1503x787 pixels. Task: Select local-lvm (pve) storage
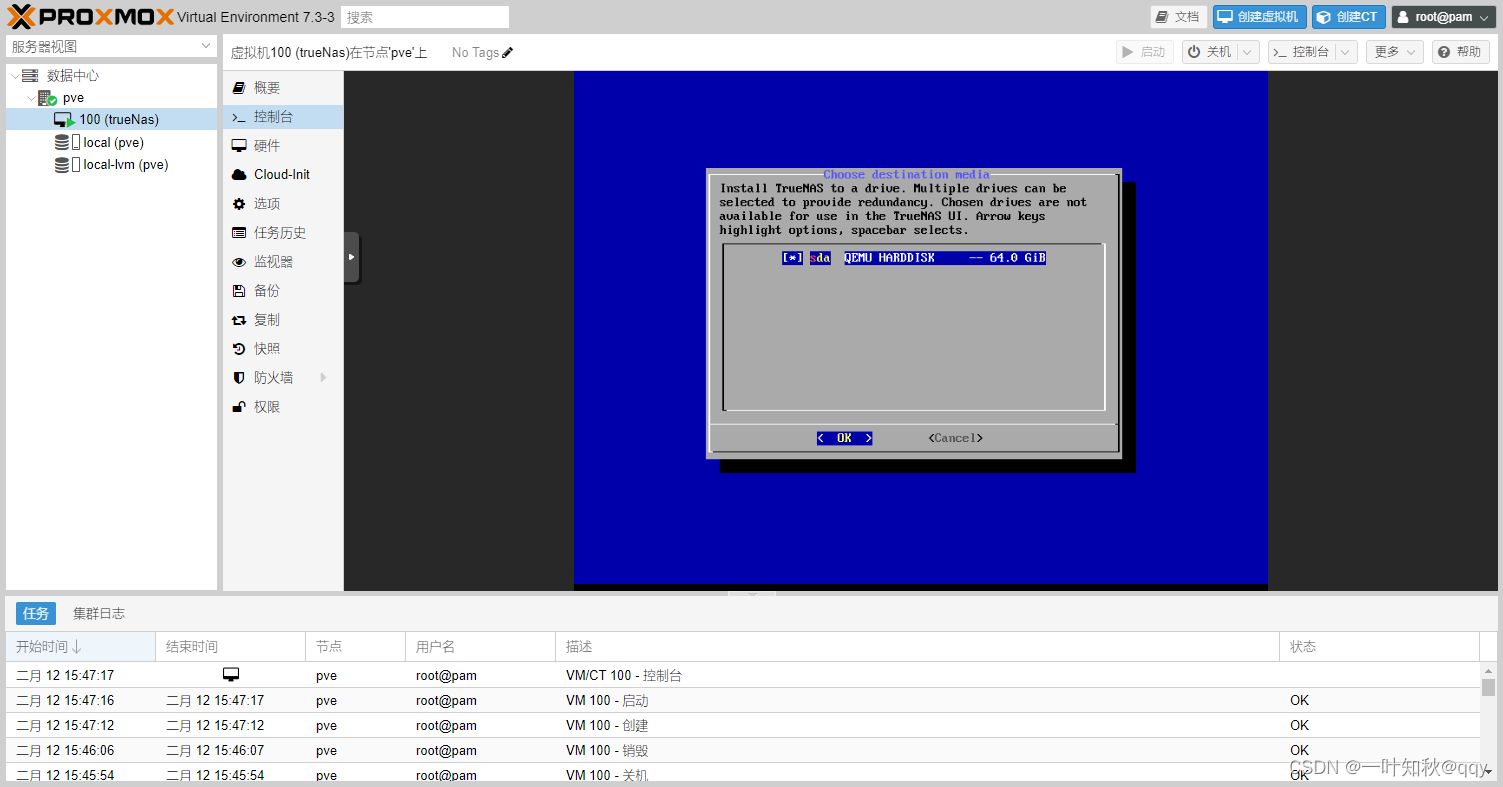tap(125, 165)
